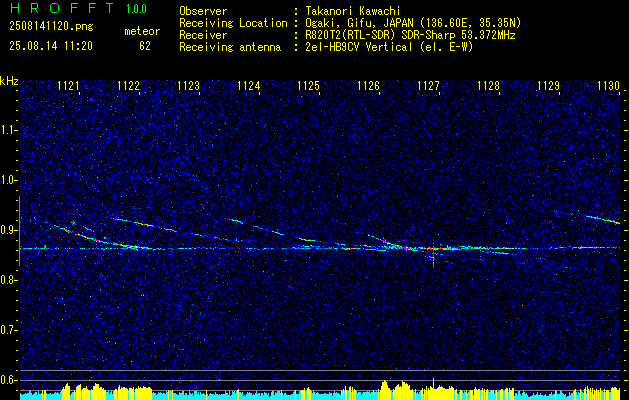This screenshot has height=400, width=629.
Task: Click the Ogaki, Gifu, JAPAN location text
Action: (412, 23)
